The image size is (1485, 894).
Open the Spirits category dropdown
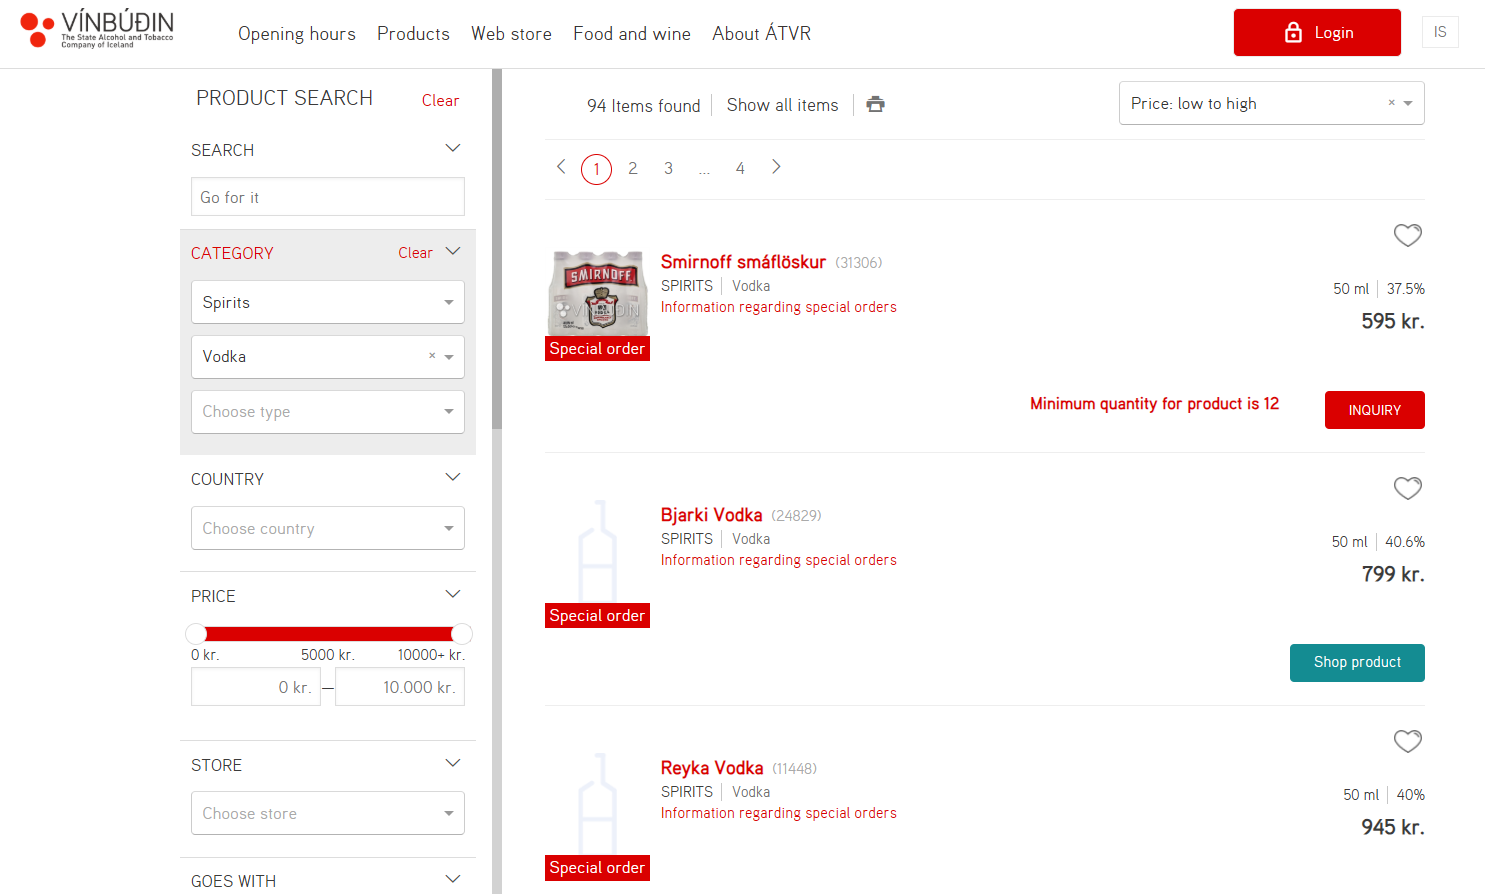point(327,302)
